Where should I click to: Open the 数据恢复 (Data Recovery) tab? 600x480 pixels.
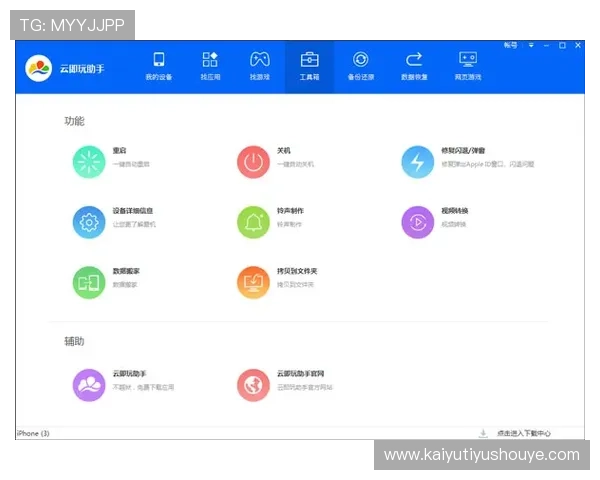click(414, 67)
